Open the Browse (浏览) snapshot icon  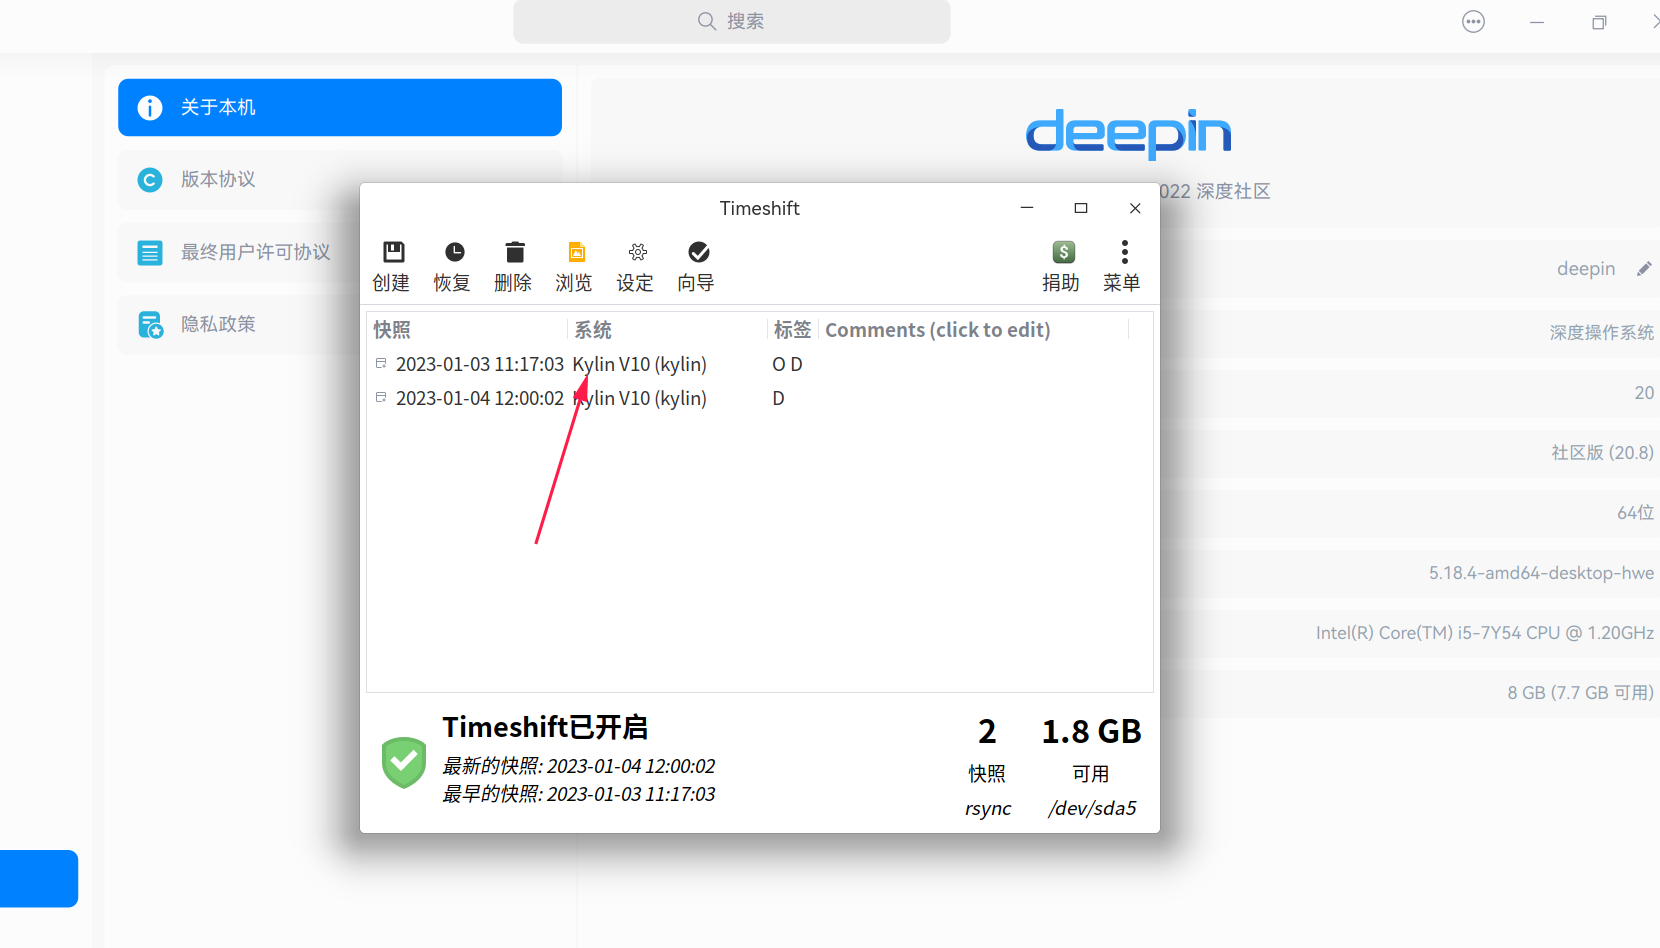point(576,252)
